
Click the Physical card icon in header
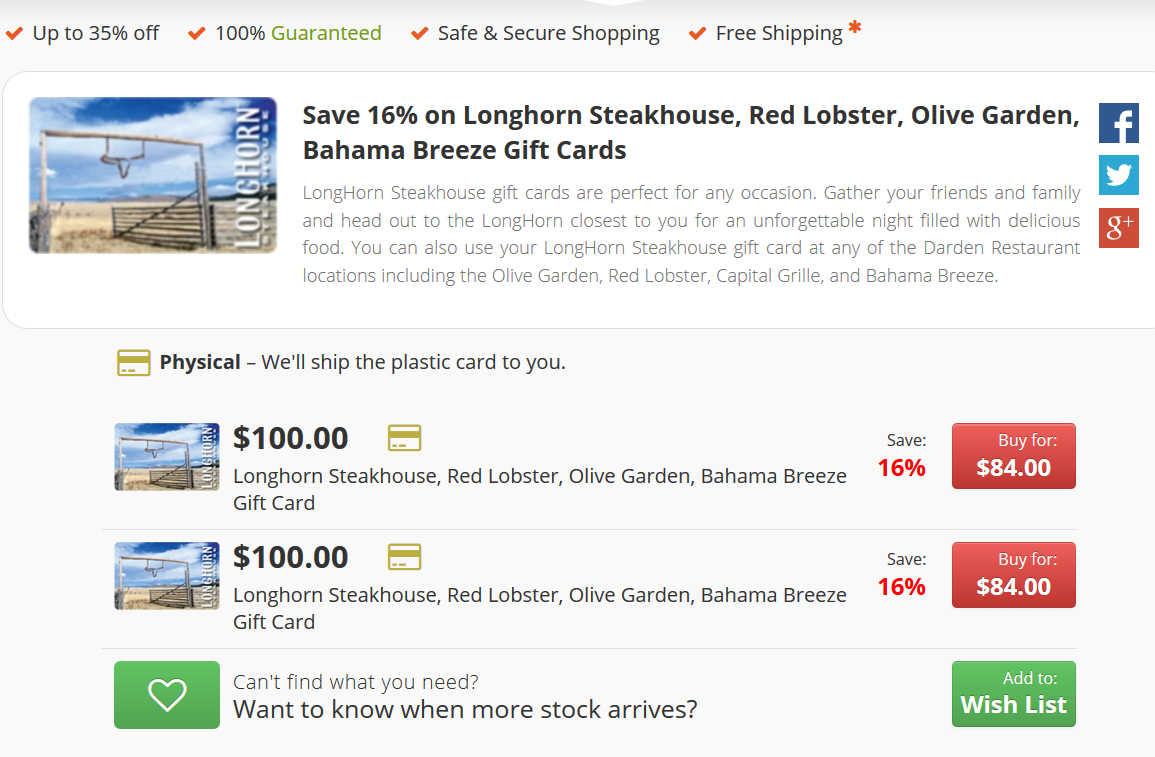(133, 362)
